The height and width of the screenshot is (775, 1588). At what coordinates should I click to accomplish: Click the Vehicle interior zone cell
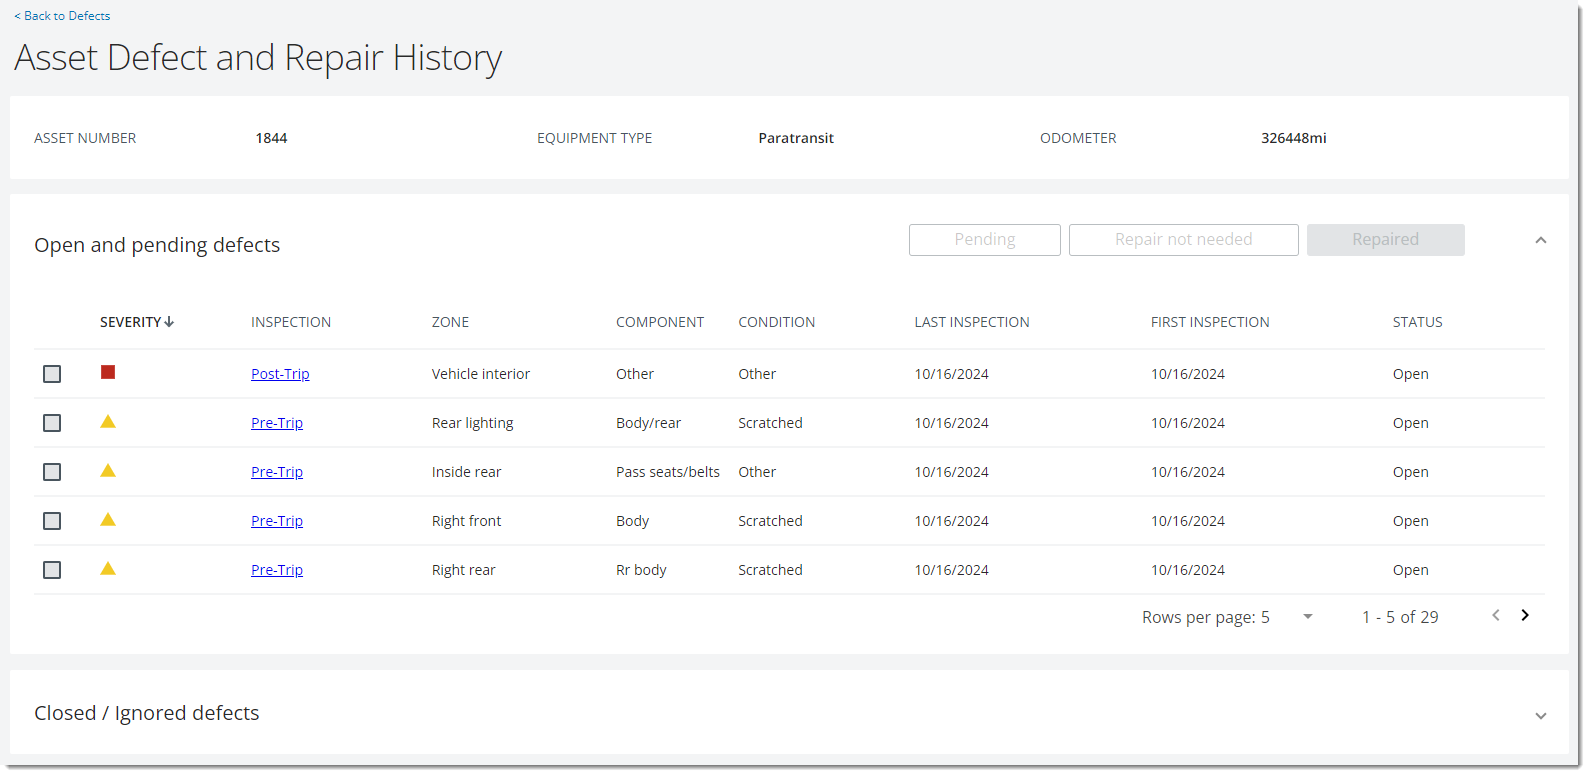click(x=481, y=374)
